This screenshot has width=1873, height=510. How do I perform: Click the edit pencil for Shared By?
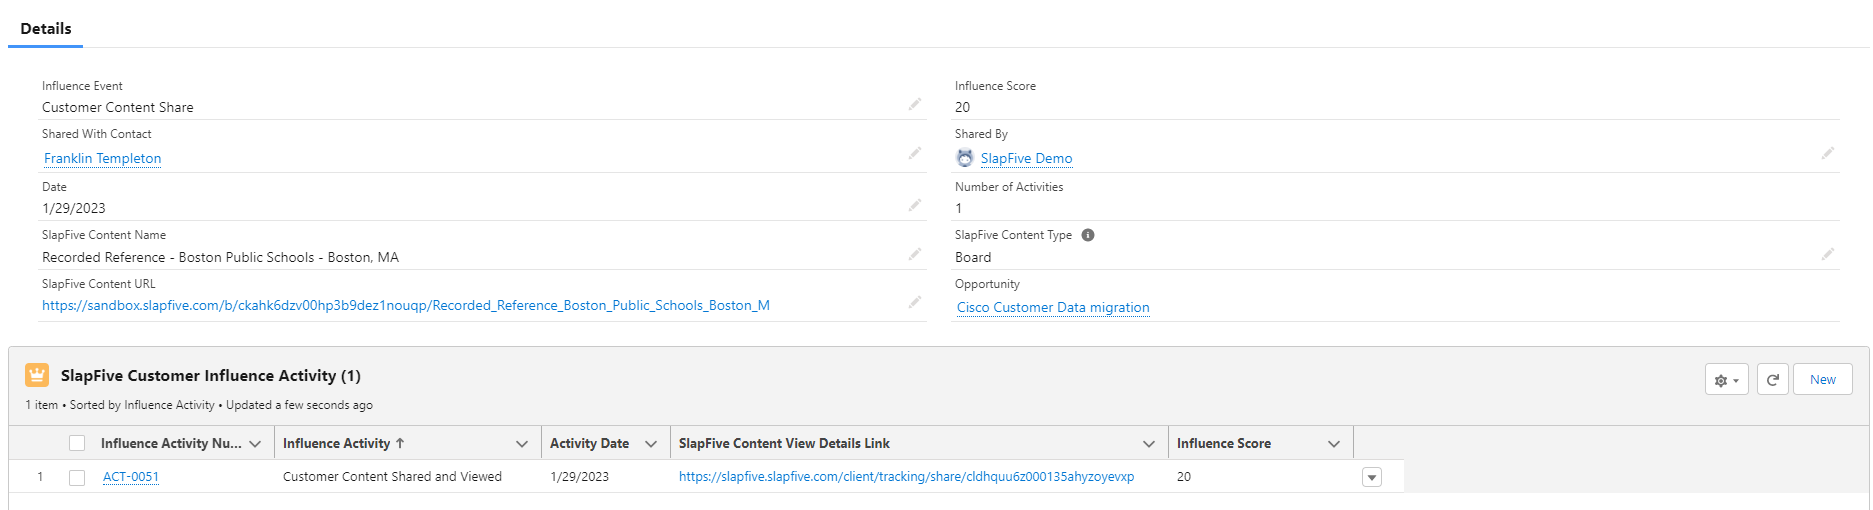1827,154
